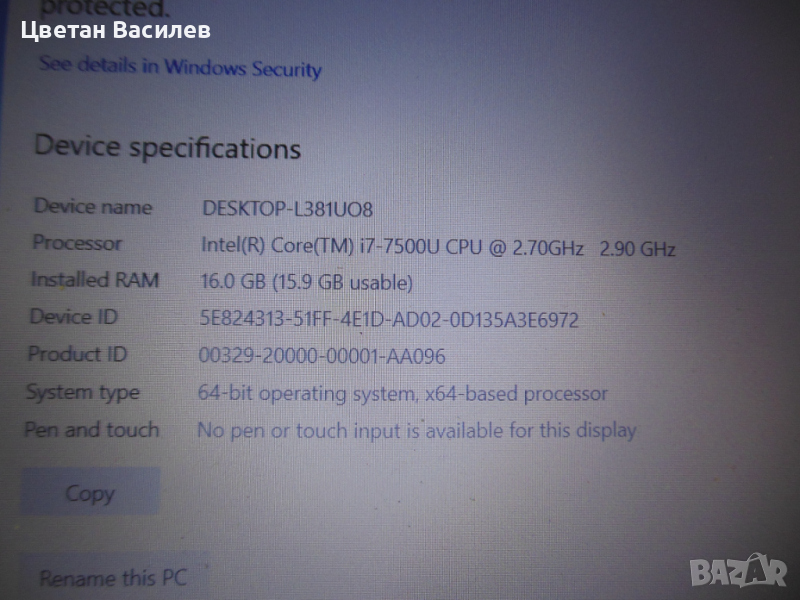Screen dimensions: 800x600
Task: Click the Product ID label
Action: [77, 354]
